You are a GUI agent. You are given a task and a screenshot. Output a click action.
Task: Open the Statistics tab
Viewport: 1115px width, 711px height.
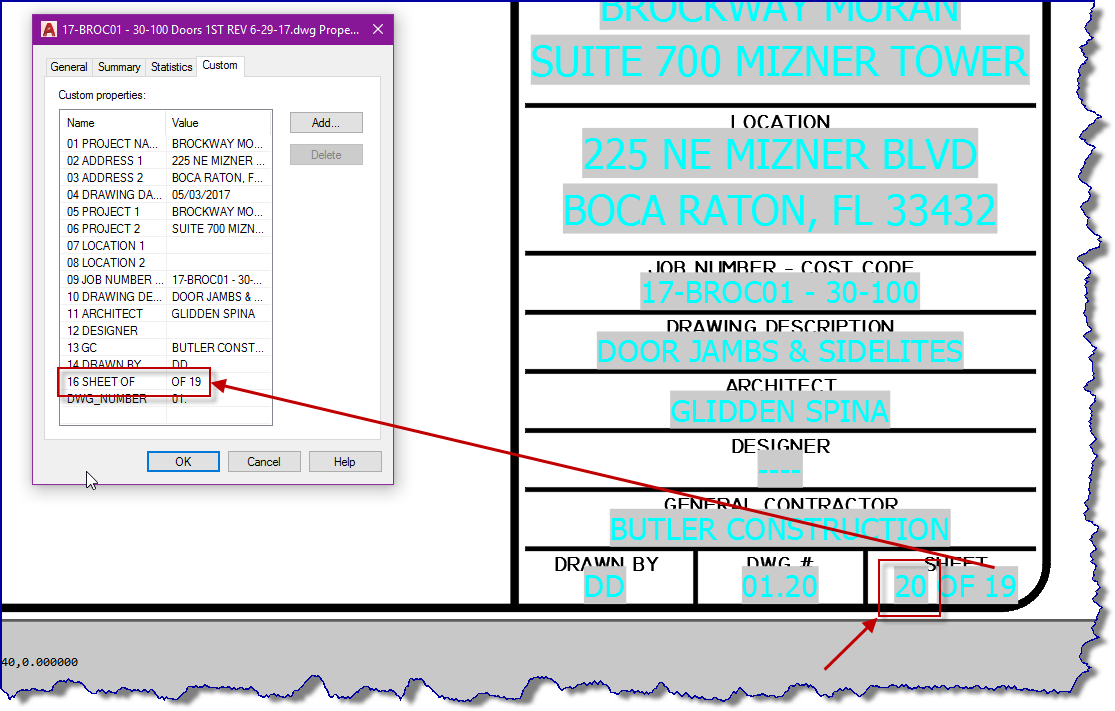[x=171, y=67]
